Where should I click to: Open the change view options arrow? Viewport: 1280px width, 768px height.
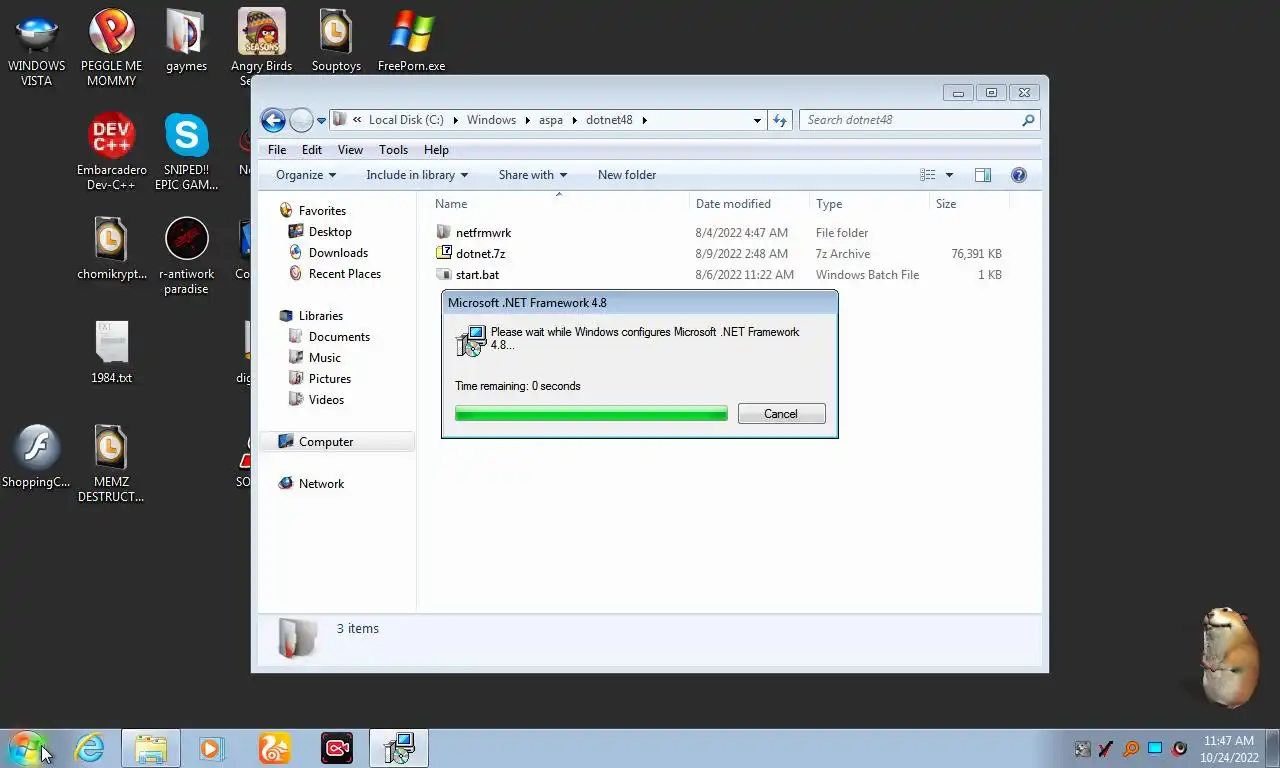(949, 175)
